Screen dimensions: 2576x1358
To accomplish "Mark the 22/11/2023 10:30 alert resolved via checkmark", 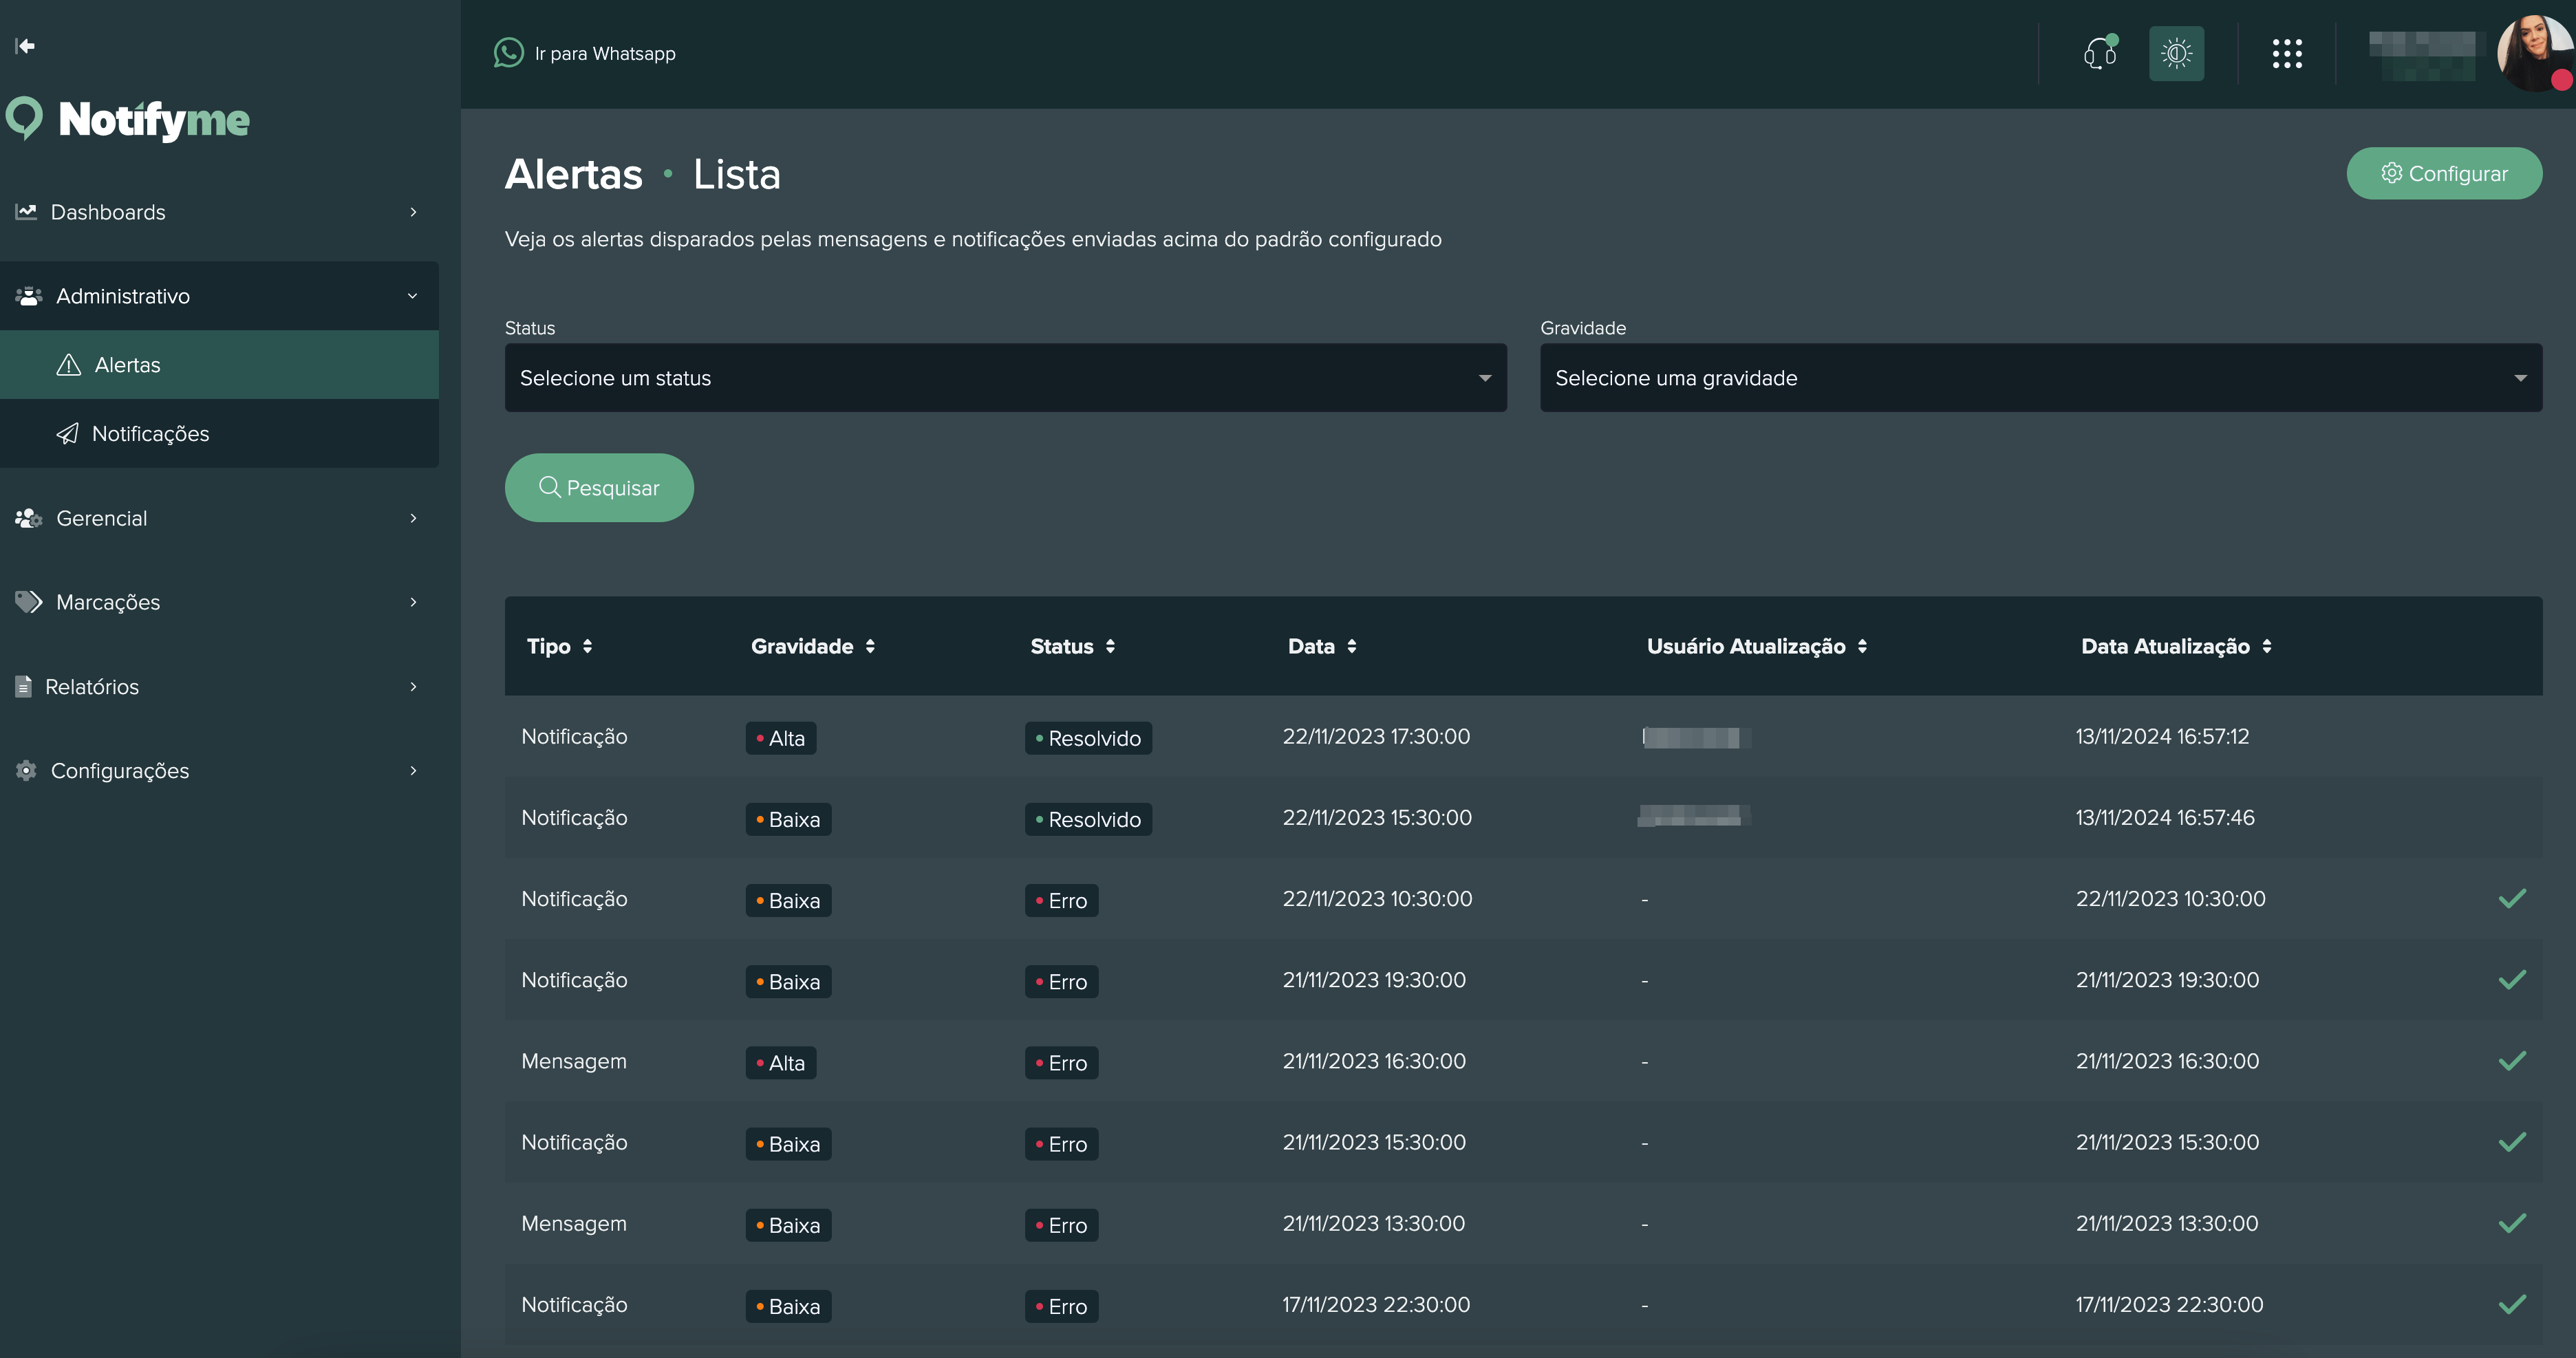I will (2513, 898).
